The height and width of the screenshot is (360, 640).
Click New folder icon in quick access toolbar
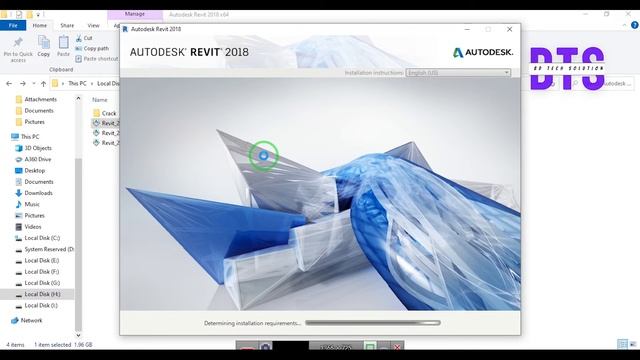tap(29, 15)
